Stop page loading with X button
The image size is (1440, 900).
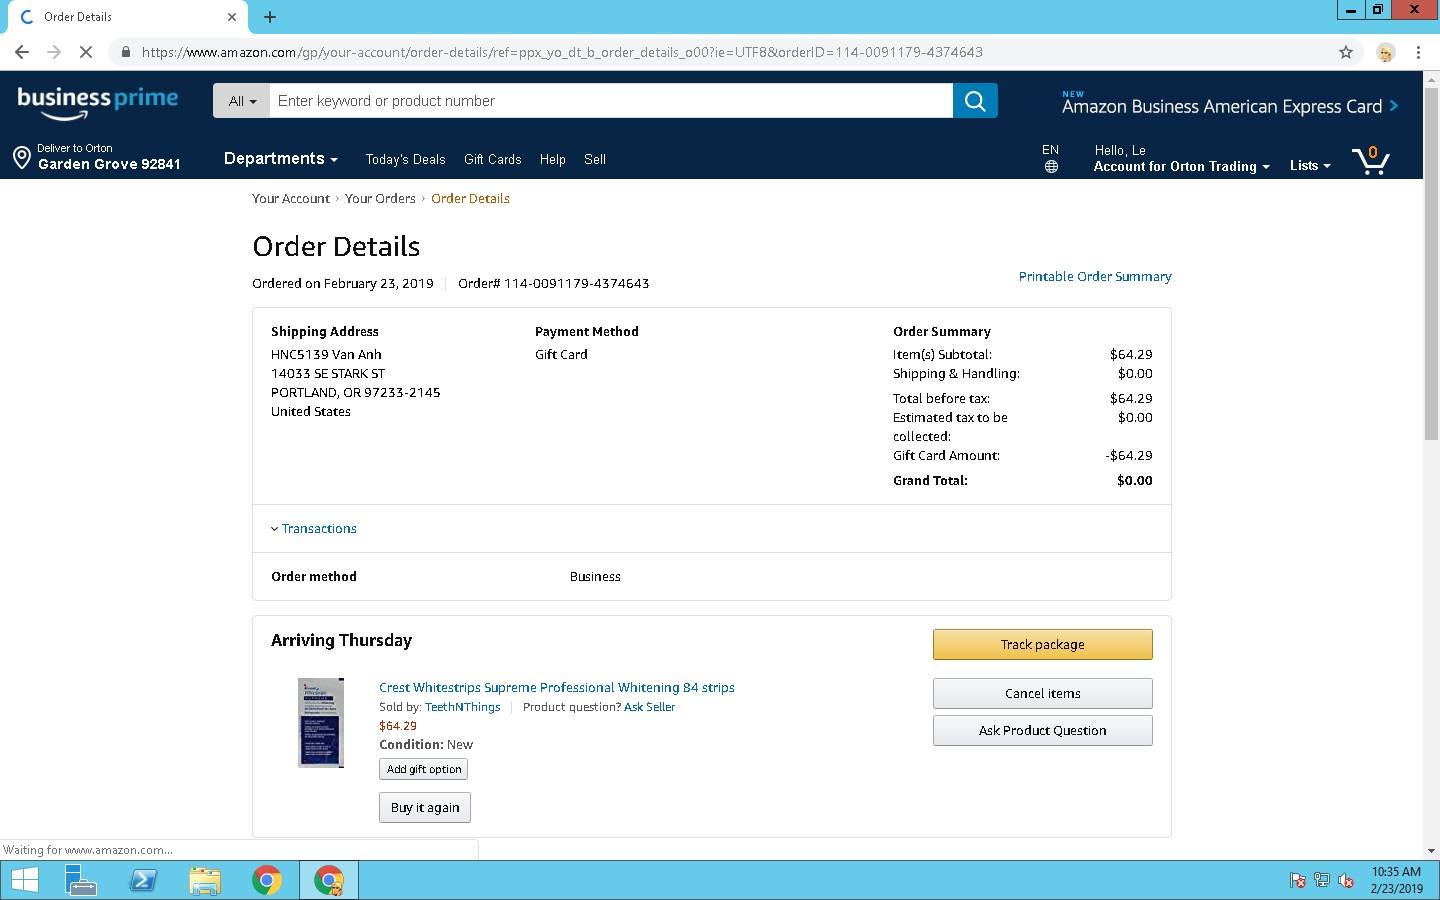coord(86,52)
